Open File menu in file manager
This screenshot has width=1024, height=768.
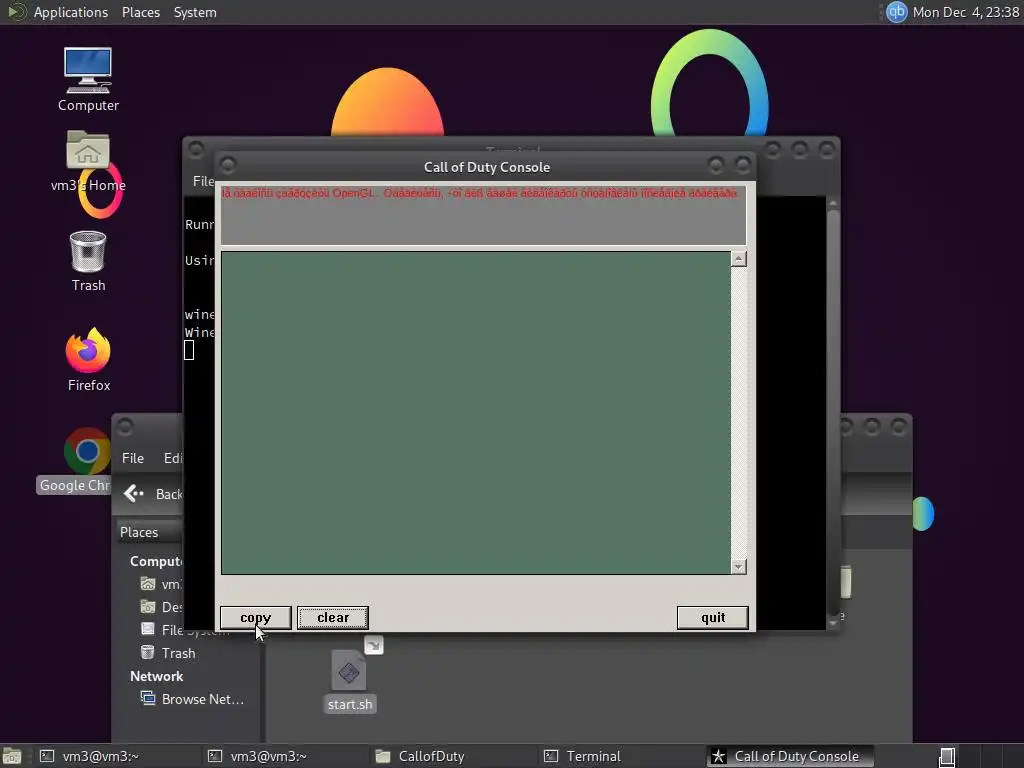pos(133,458)
